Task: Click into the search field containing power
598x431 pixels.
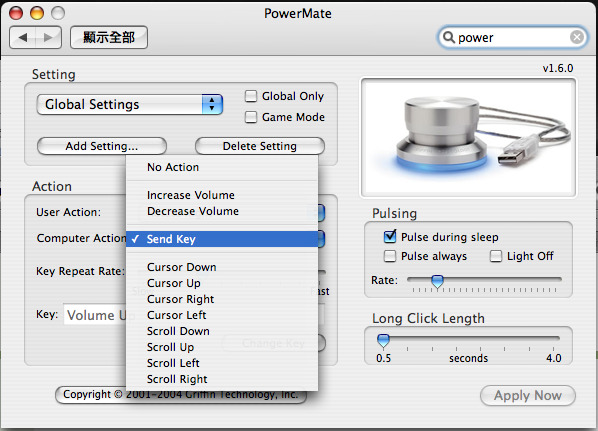Action: pyautogui.click(x=513, y=37)
